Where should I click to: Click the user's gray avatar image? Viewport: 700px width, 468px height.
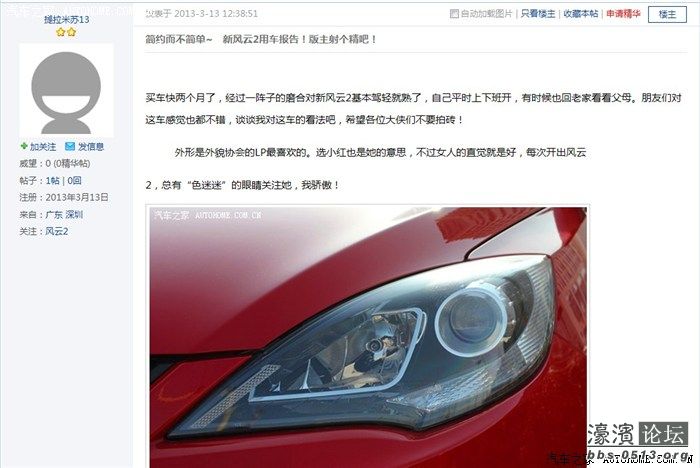pos(66,91)
